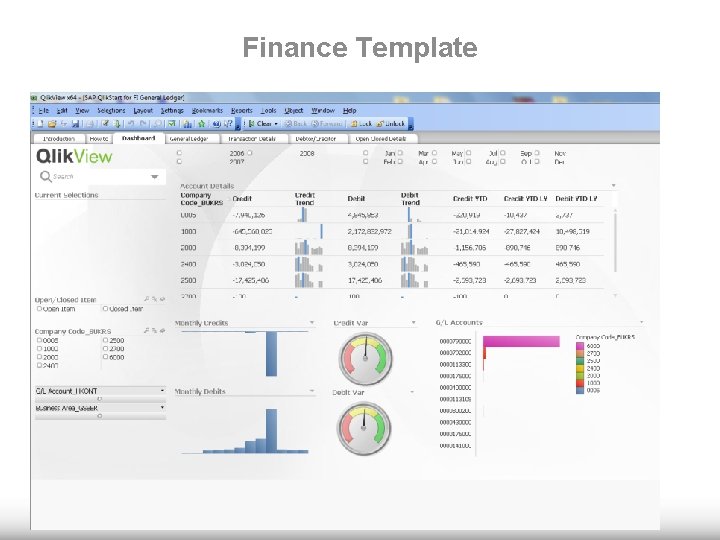Click the magnifier icon in the QlikView search box
The image size is (720, 540).
pos(45,176)
